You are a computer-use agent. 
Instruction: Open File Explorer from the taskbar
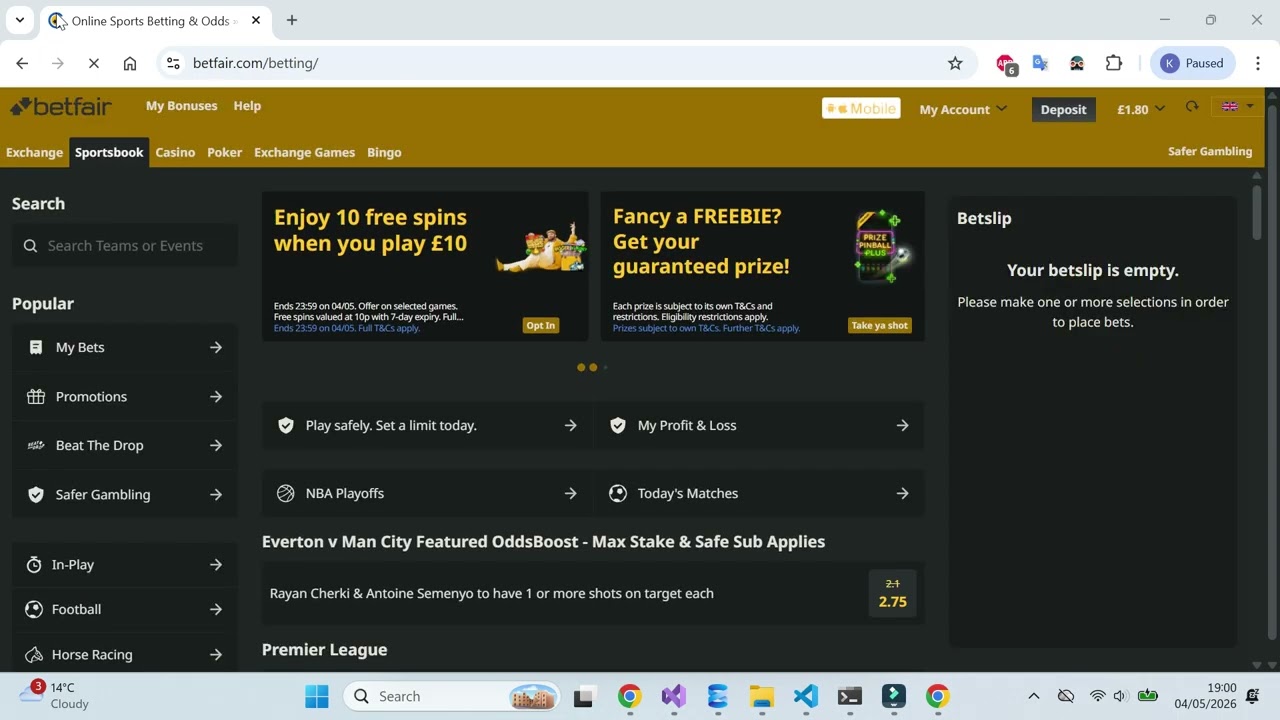point(762,696)
